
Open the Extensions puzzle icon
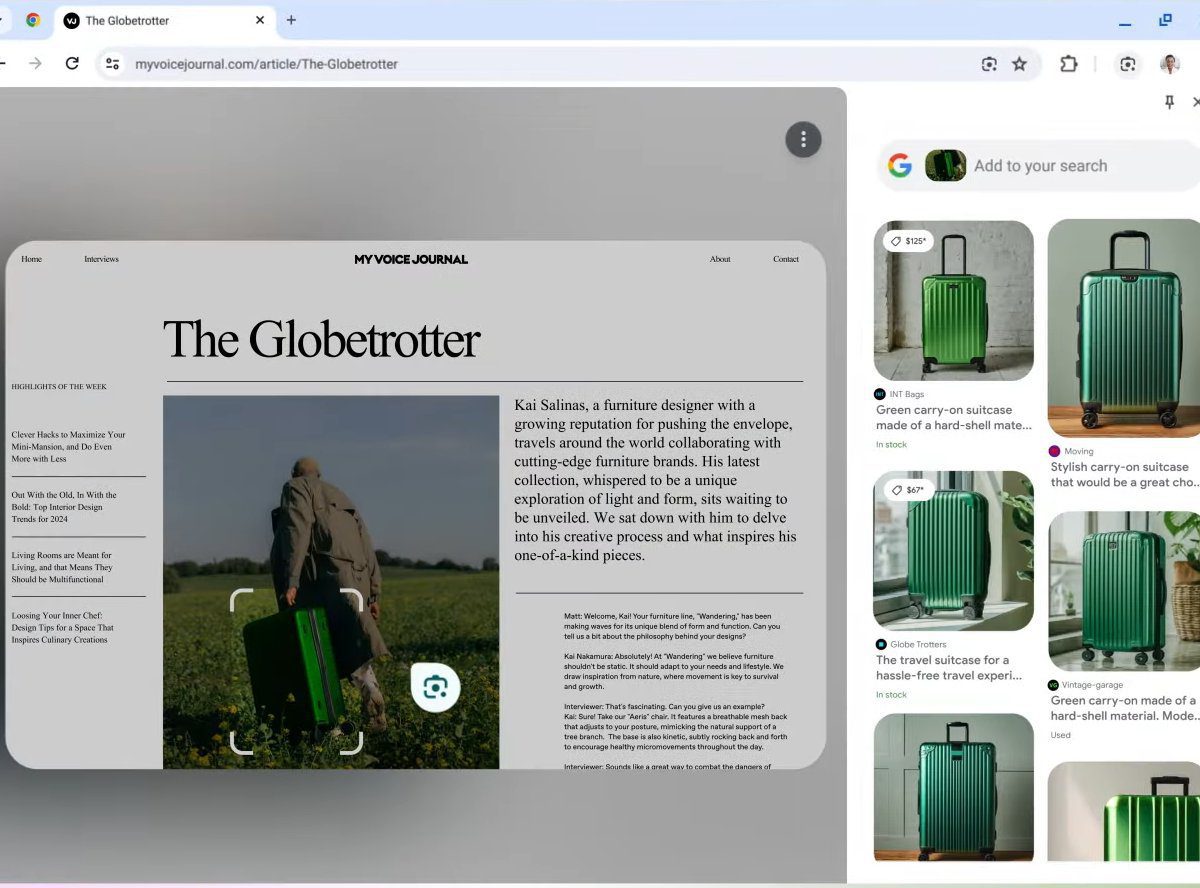(1068, 64)
